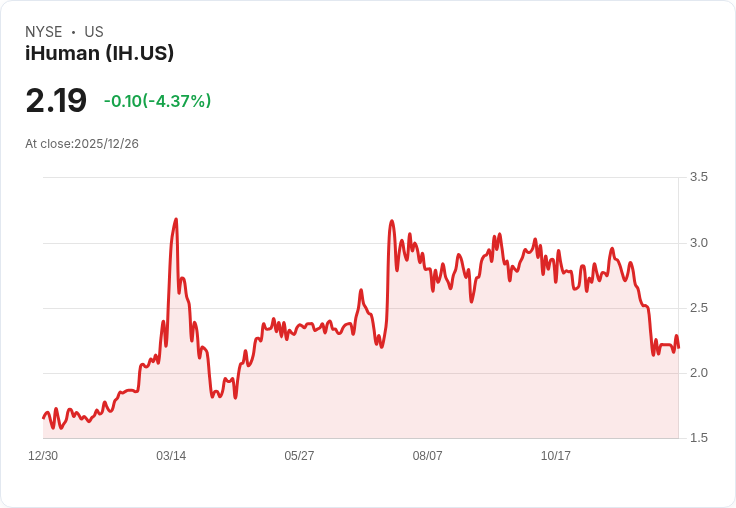
Task: Click the chart line's final rightmost point
Action: (x=678, y=347)
